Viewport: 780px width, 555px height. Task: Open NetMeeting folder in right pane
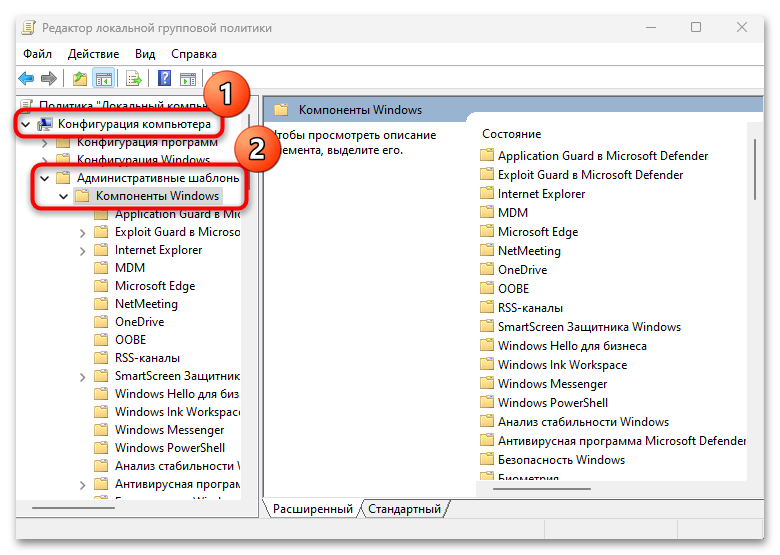529,251
